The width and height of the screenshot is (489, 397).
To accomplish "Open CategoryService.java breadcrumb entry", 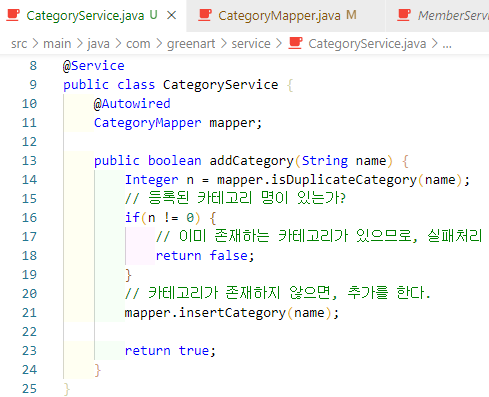I will (367, 44).
